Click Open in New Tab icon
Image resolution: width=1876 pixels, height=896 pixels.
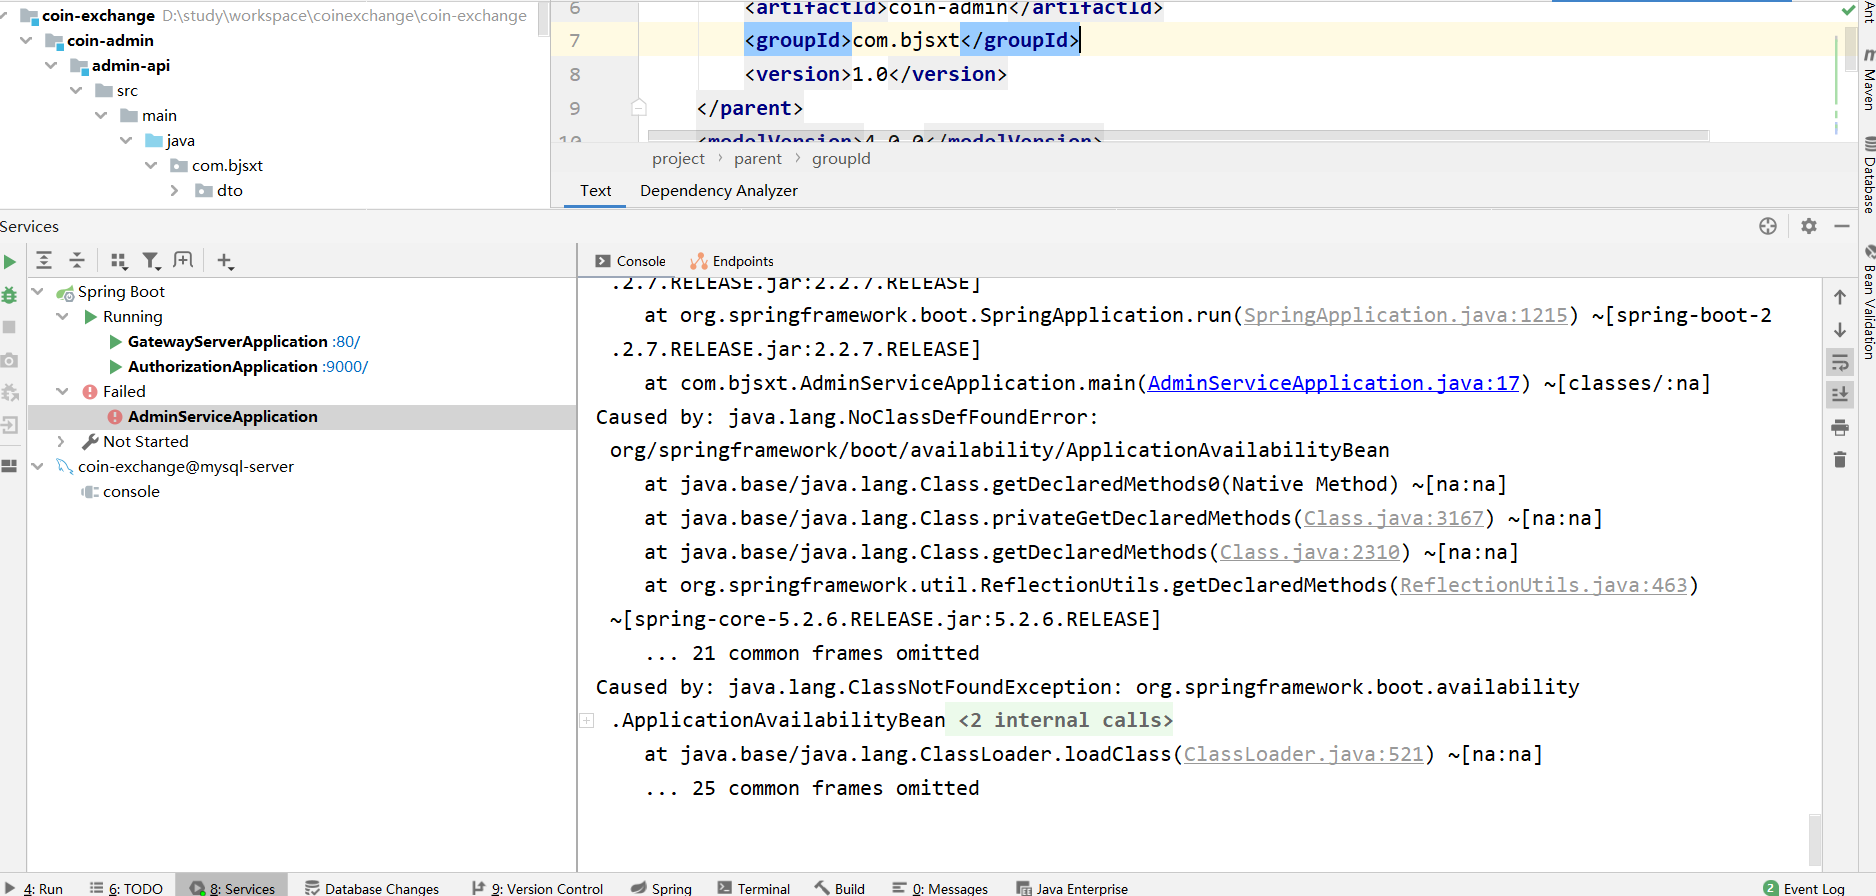183,261
